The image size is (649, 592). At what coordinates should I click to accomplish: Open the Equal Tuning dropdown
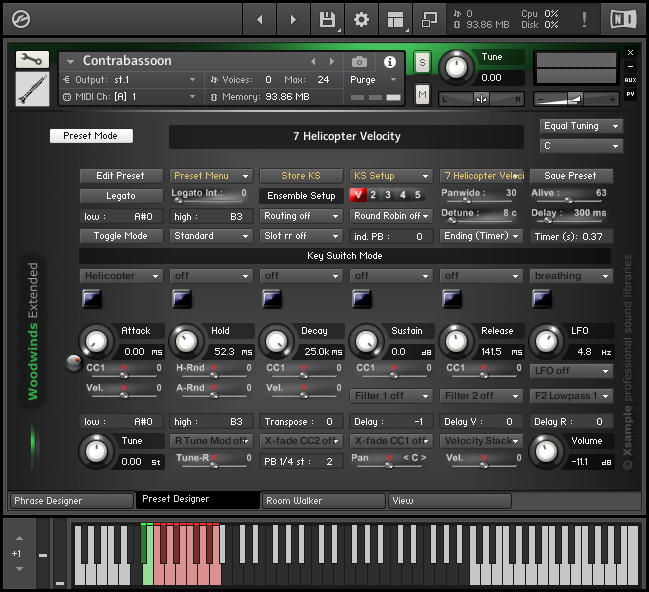(x=581, y=126)
